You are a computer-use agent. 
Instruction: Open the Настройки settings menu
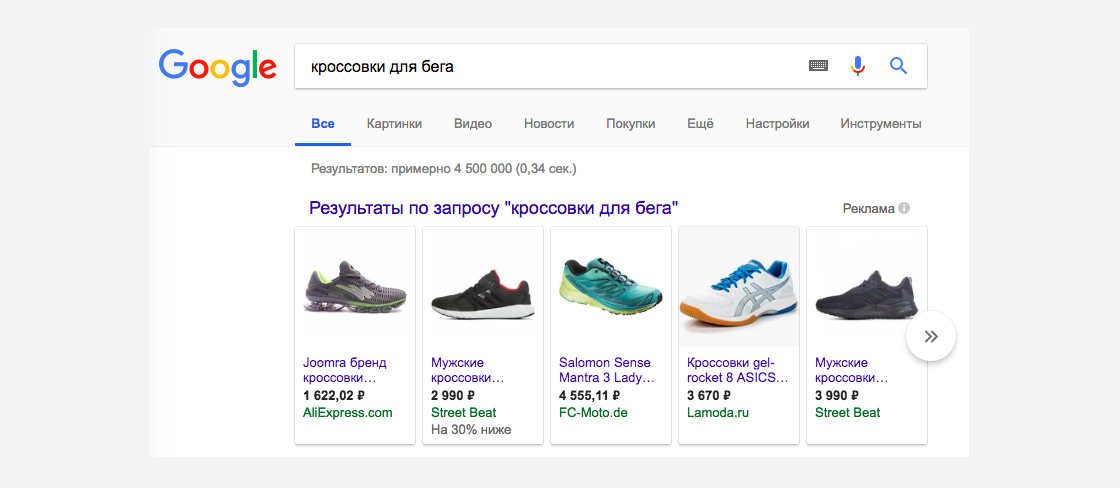pyautogui.click(x=777, y=124)
